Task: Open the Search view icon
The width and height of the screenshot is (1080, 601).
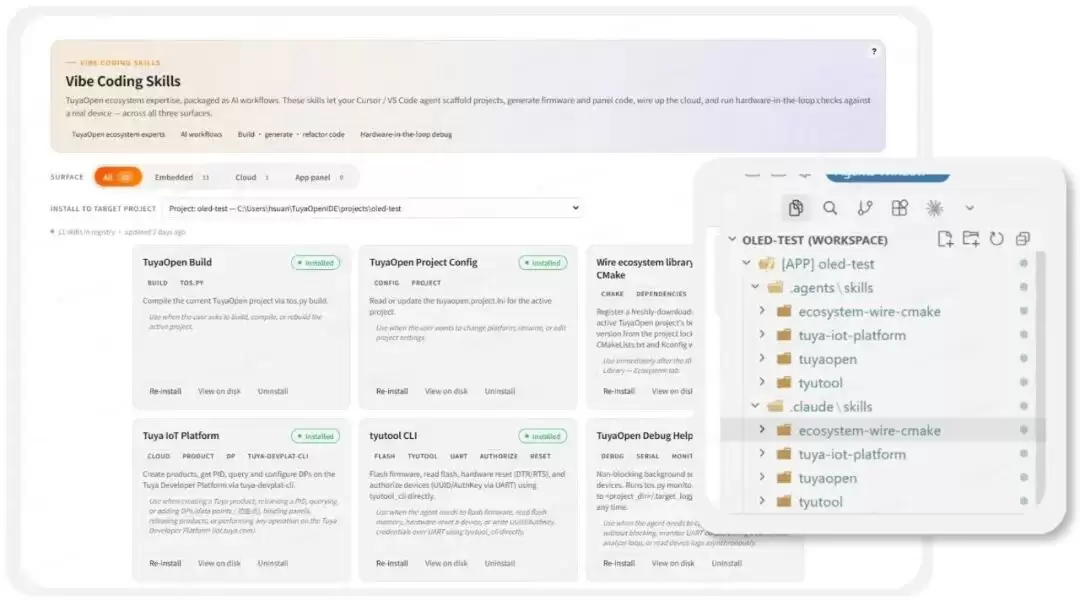Action: 830,208
